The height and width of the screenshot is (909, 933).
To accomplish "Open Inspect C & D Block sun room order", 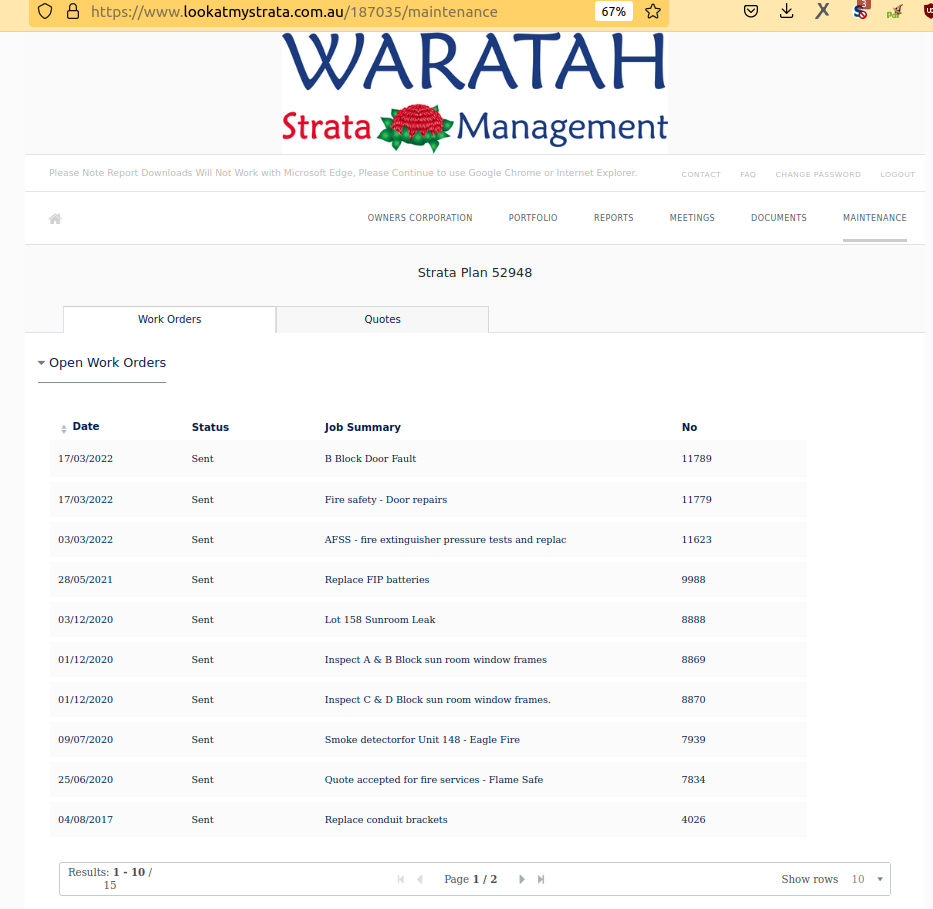I will tap(437, 700).
